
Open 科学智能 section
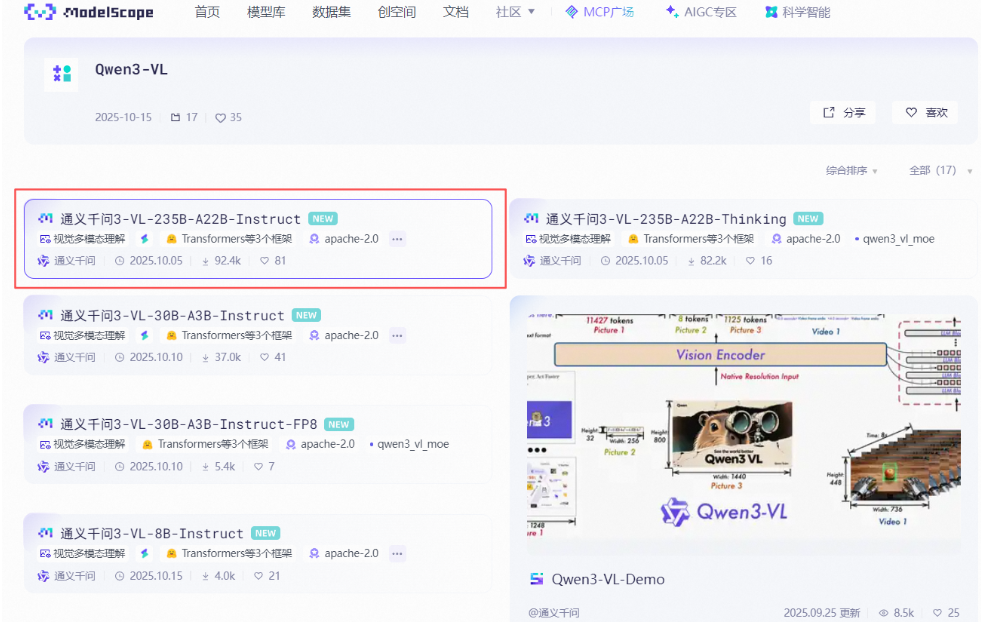pos(798,12)
